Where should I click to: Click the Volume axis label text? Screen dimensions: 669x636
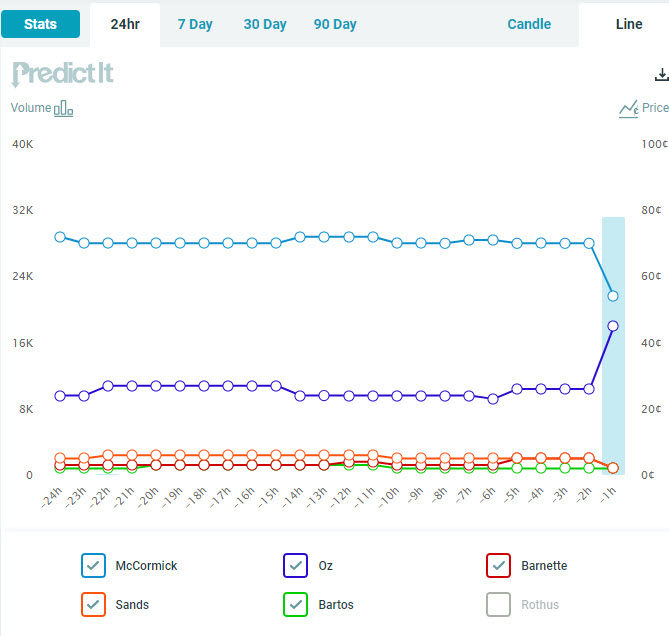(31, 107)
